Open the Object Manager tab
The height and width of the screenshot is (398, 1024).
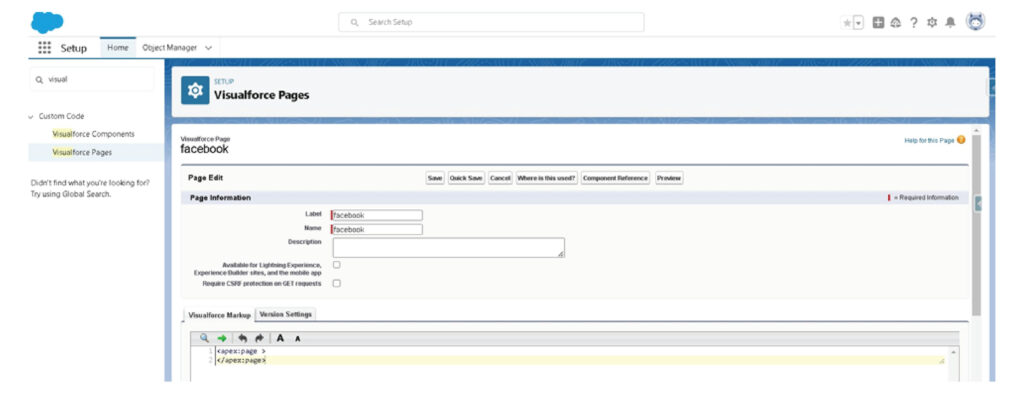point(169,48)
